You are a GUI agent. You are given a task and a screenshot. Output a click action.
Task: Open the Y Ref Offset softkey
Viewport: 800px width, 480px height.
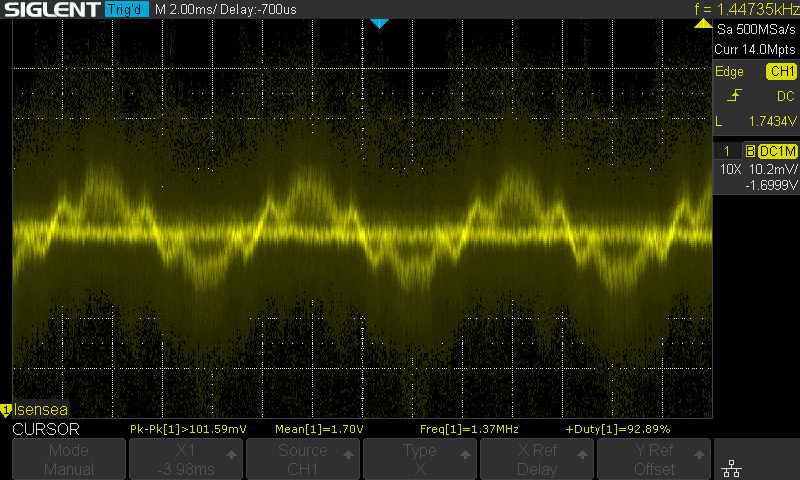[654, 459]
